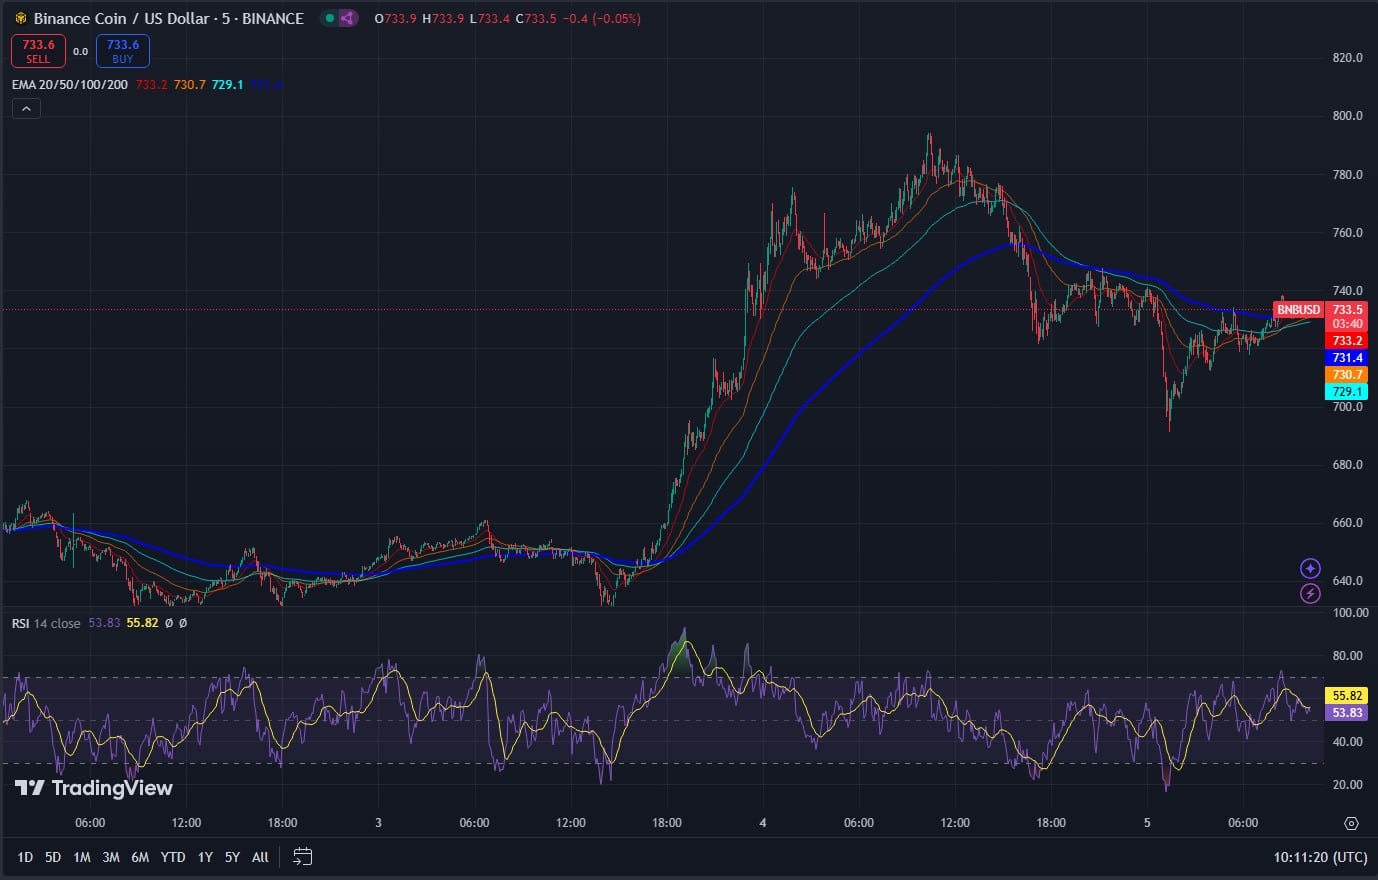Select the 1Y time range
The height and width of the screenshot is (880, 1378).
point(205,857)
